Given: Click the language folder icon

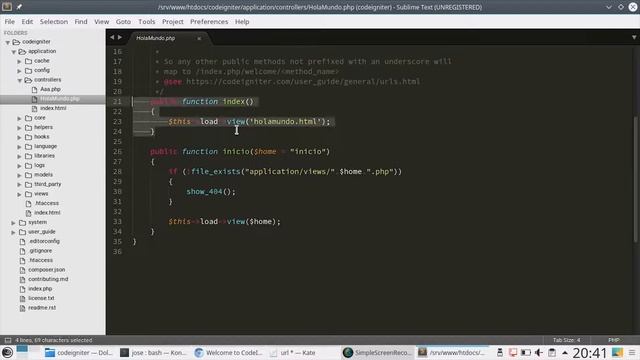Looking at the screenshot, I should pos(29,147).
